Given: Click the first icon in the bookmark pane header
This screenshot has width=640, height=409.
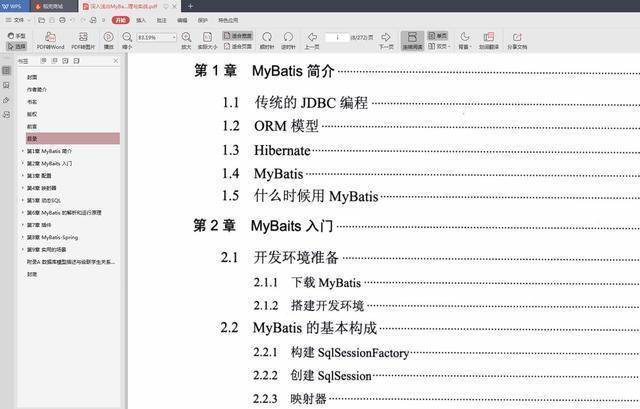Looking at the screenshot, I should [43, 61].
